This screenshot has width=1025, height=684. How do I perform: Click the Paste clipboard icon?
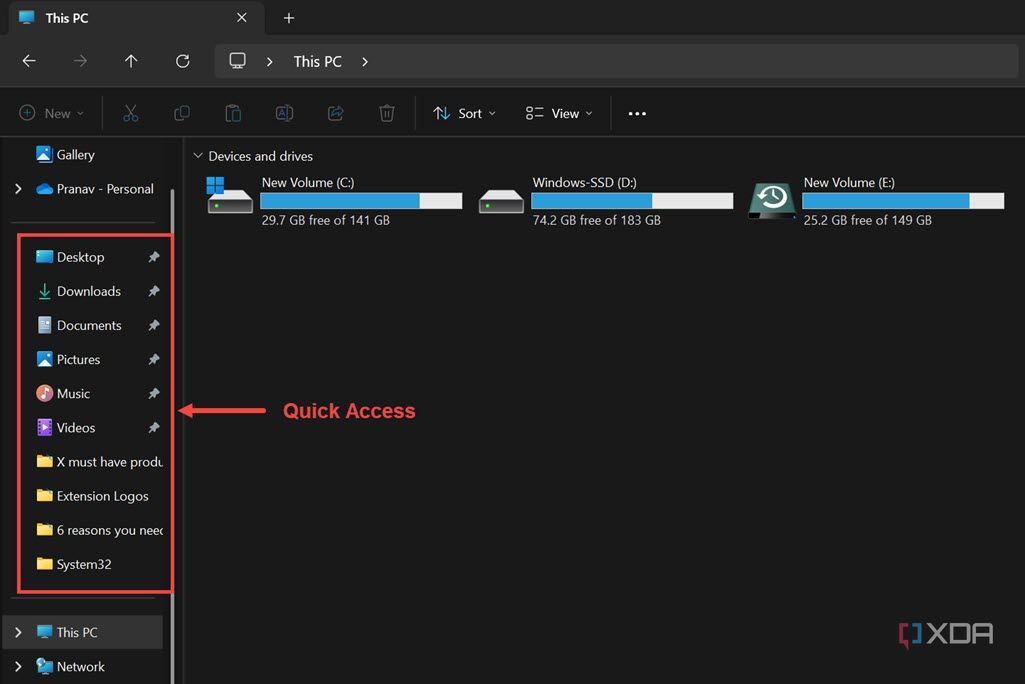click(x=233, y=113)
